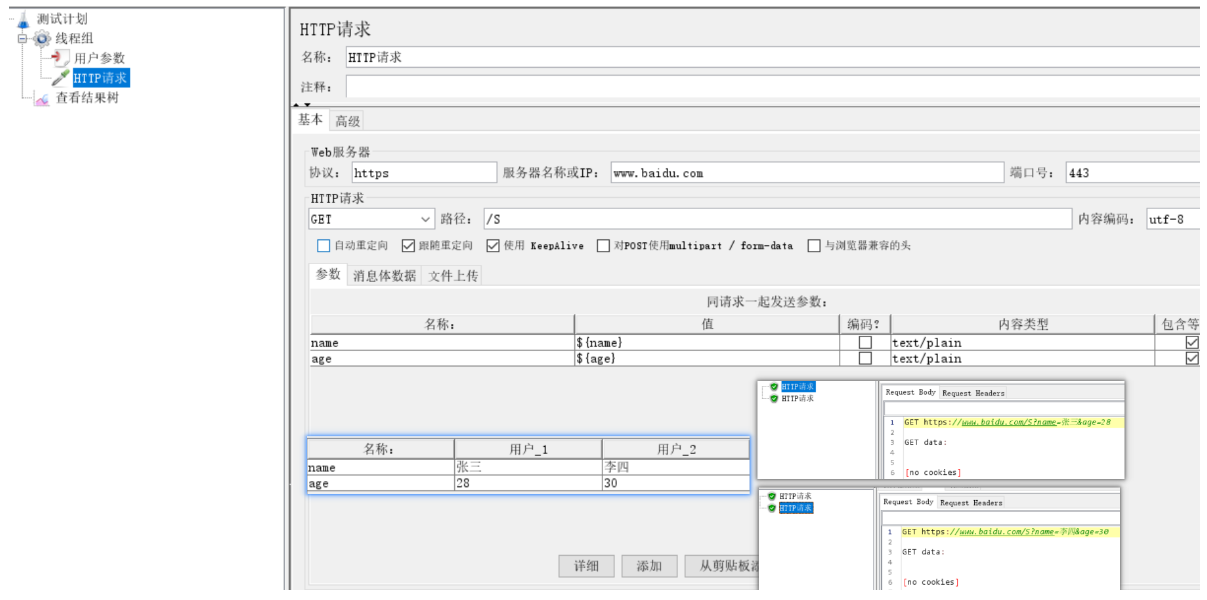Click the 值 column header
Screen dimensions: 1207x600
(x=708, y=324)
